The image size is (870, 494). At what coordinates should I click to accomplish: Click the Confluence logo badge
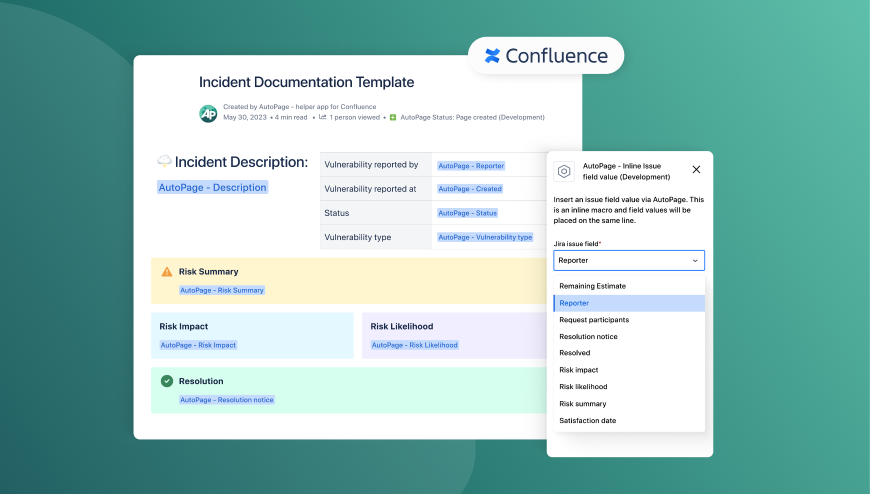coord(546,56)
